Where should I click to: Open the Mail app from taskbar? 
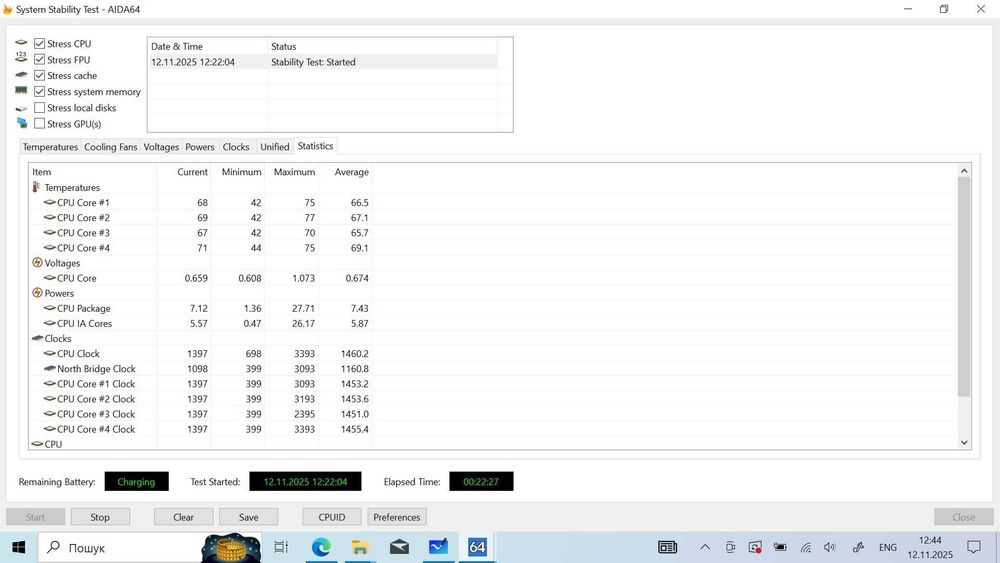399,547
